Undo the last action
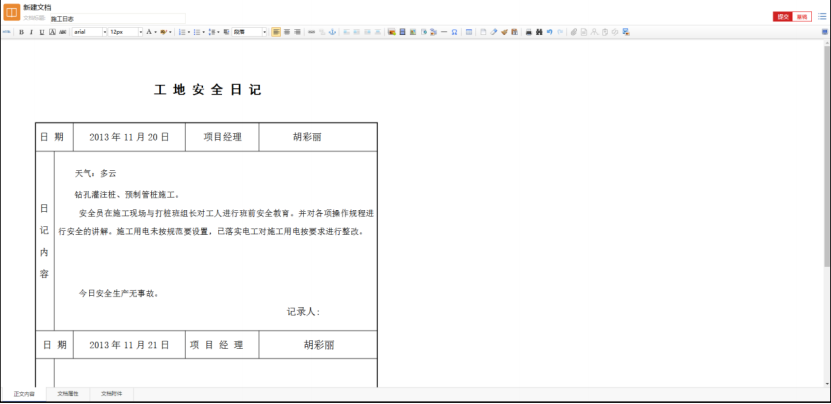This screenshot has height=404, width=831. (x=549, y=32)
